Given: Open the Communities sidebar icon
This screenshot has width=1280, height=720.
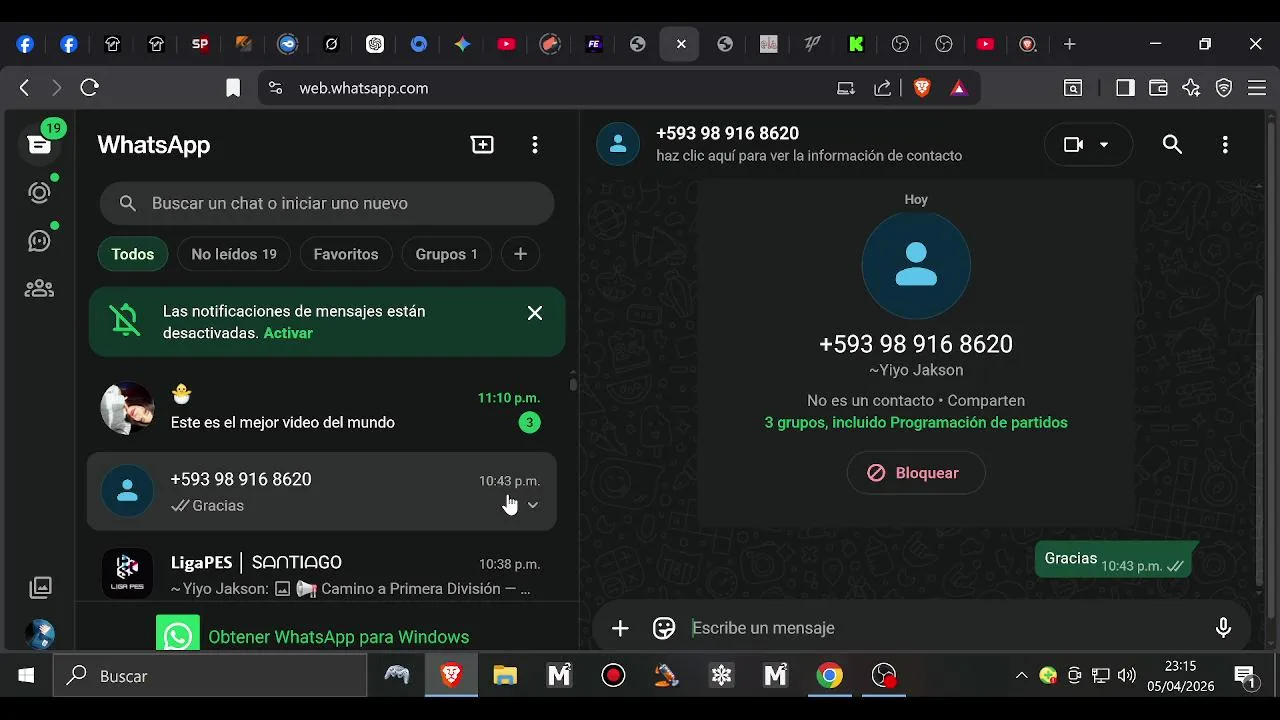Looking at the screenshot, I should click(40, 289).
